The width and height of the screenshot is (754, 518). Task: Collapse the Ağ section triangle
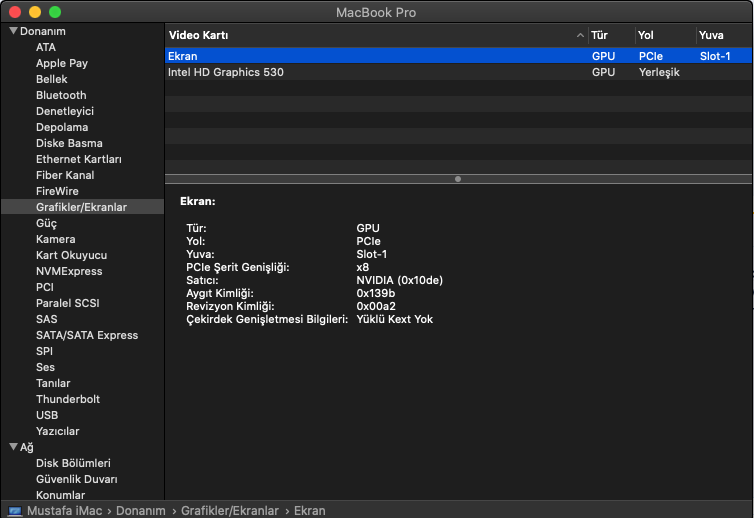tap(12, 447)
